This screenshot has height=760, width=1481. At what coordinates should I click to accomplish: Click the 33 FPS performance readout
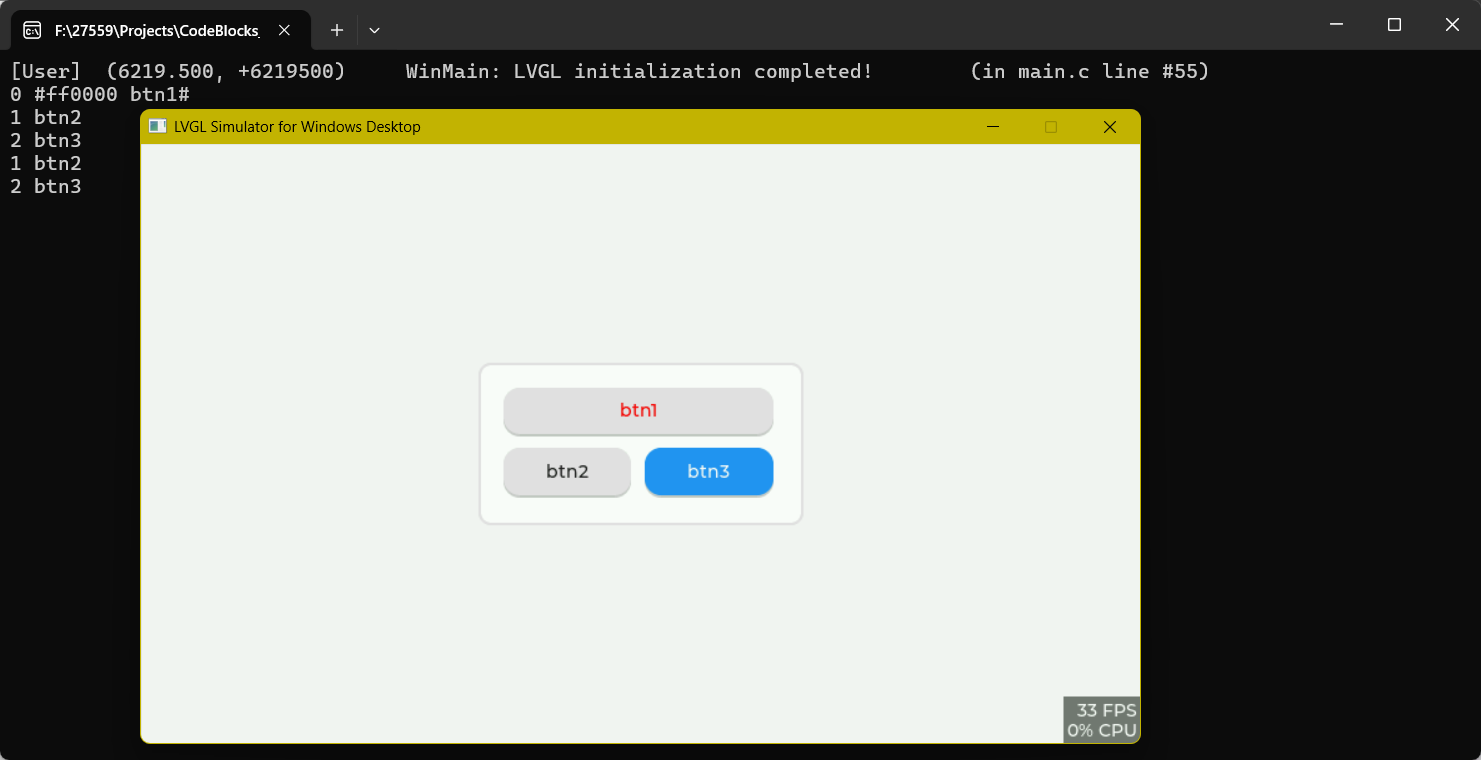(x=1106, y=711)
